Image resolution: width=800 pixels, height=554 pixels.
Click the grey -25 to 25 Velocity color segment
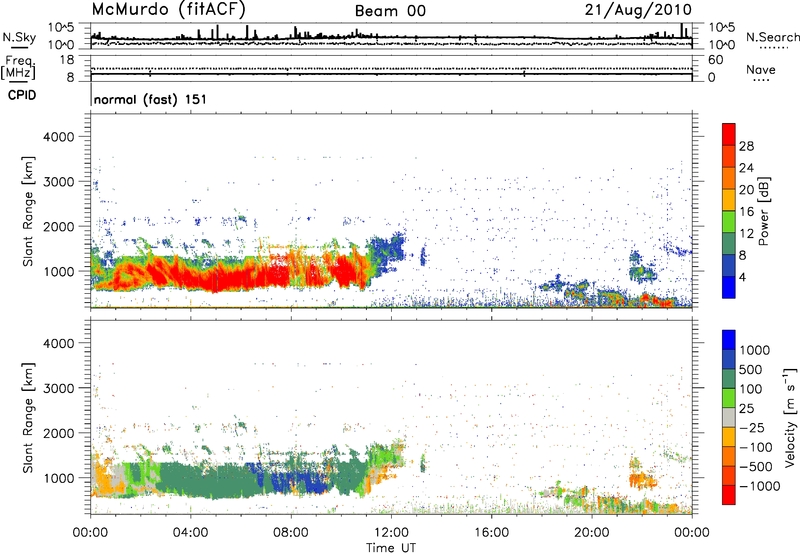[x=729, y=417]
